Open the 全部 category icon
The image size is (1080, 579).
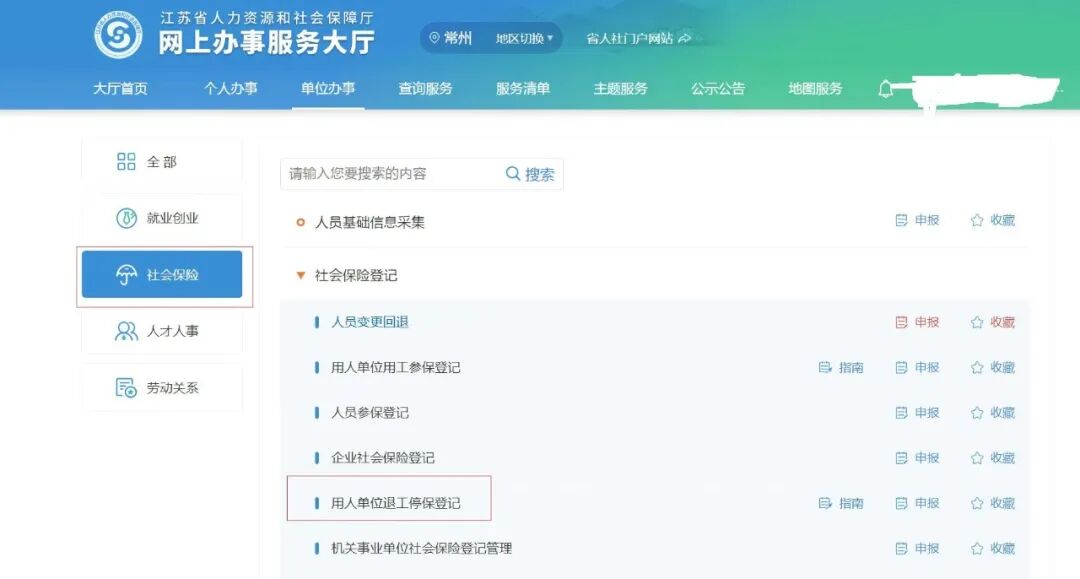125,160
